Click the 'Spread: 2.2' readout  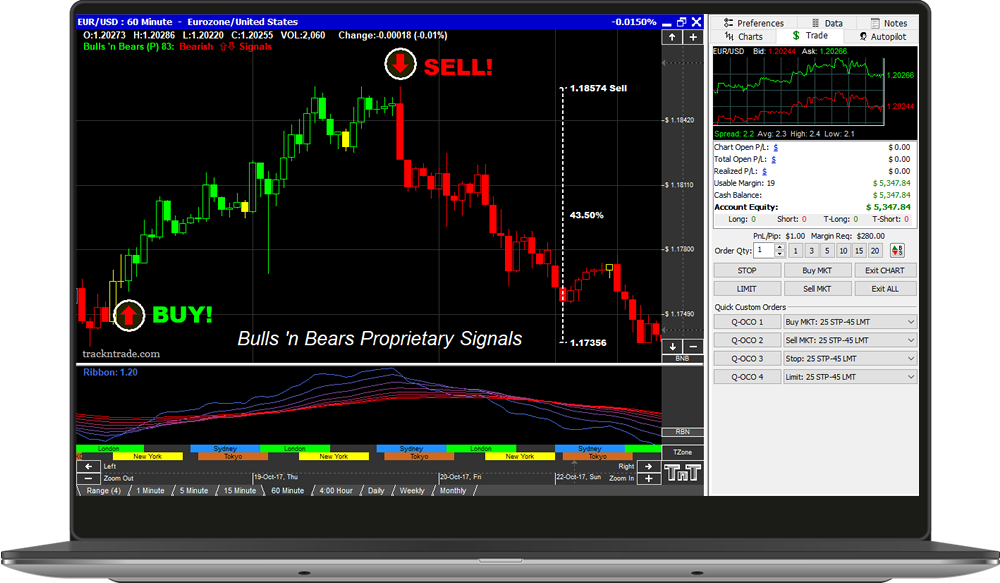[x=734, y=134]
